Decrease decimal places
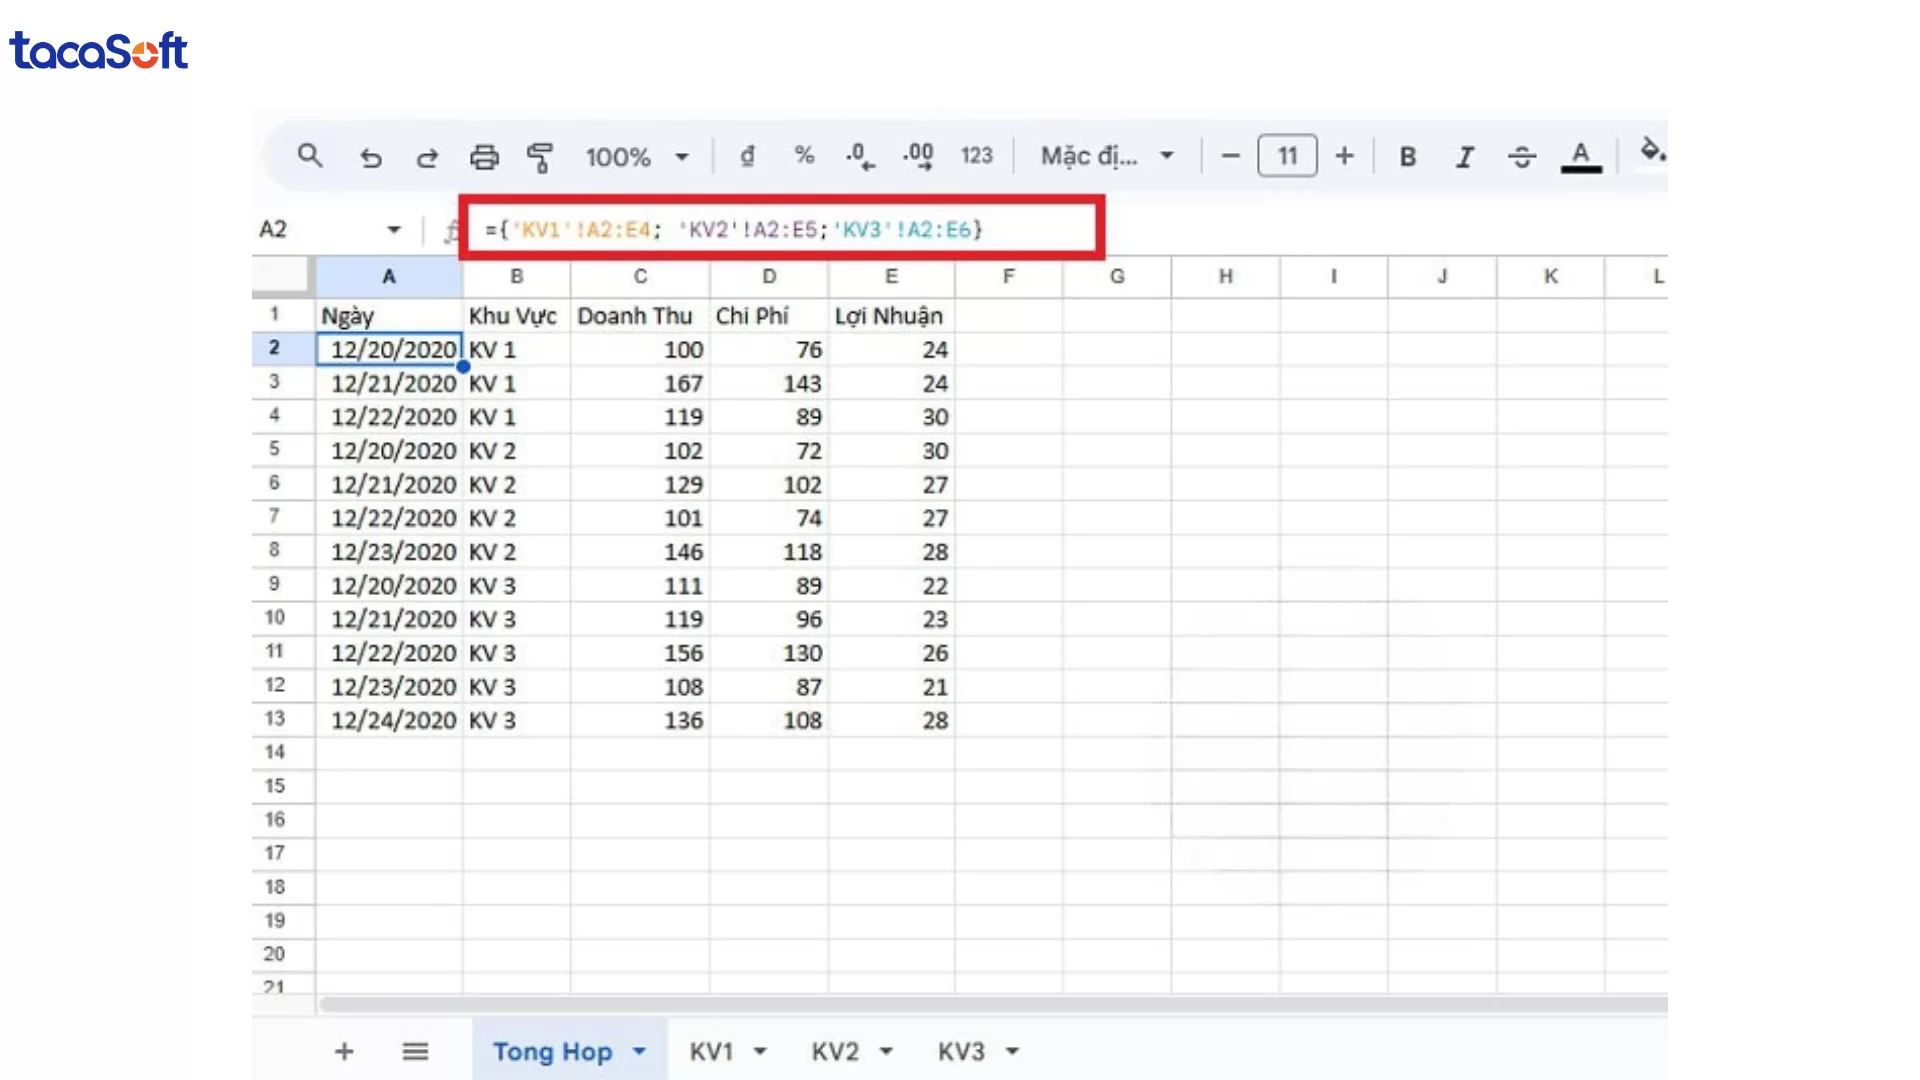The image size is (1920, 1080). point(860,156)
